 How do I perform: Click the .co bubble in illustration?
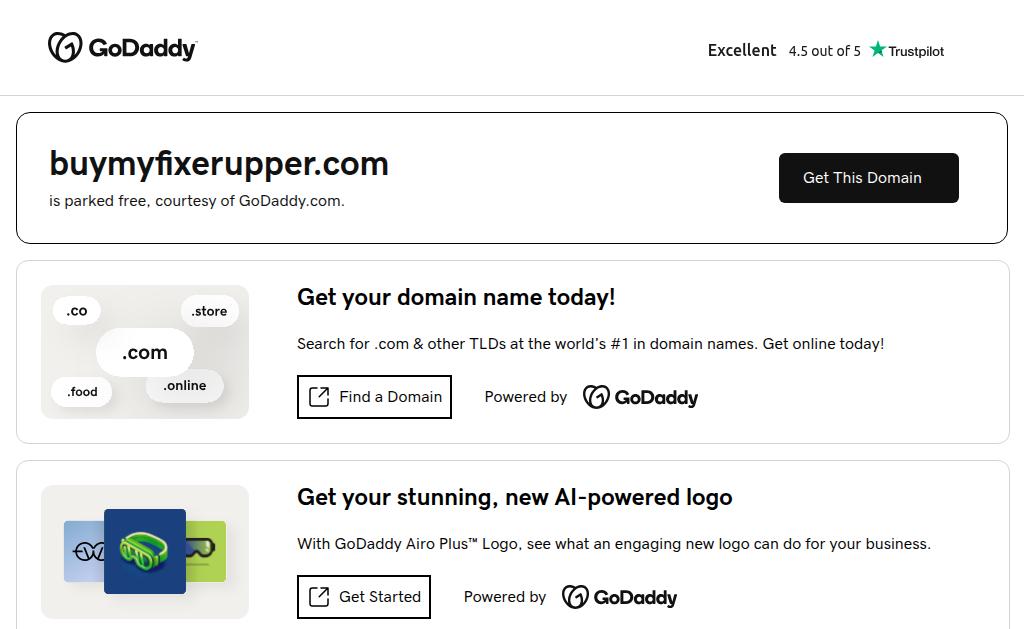[77, 311]
